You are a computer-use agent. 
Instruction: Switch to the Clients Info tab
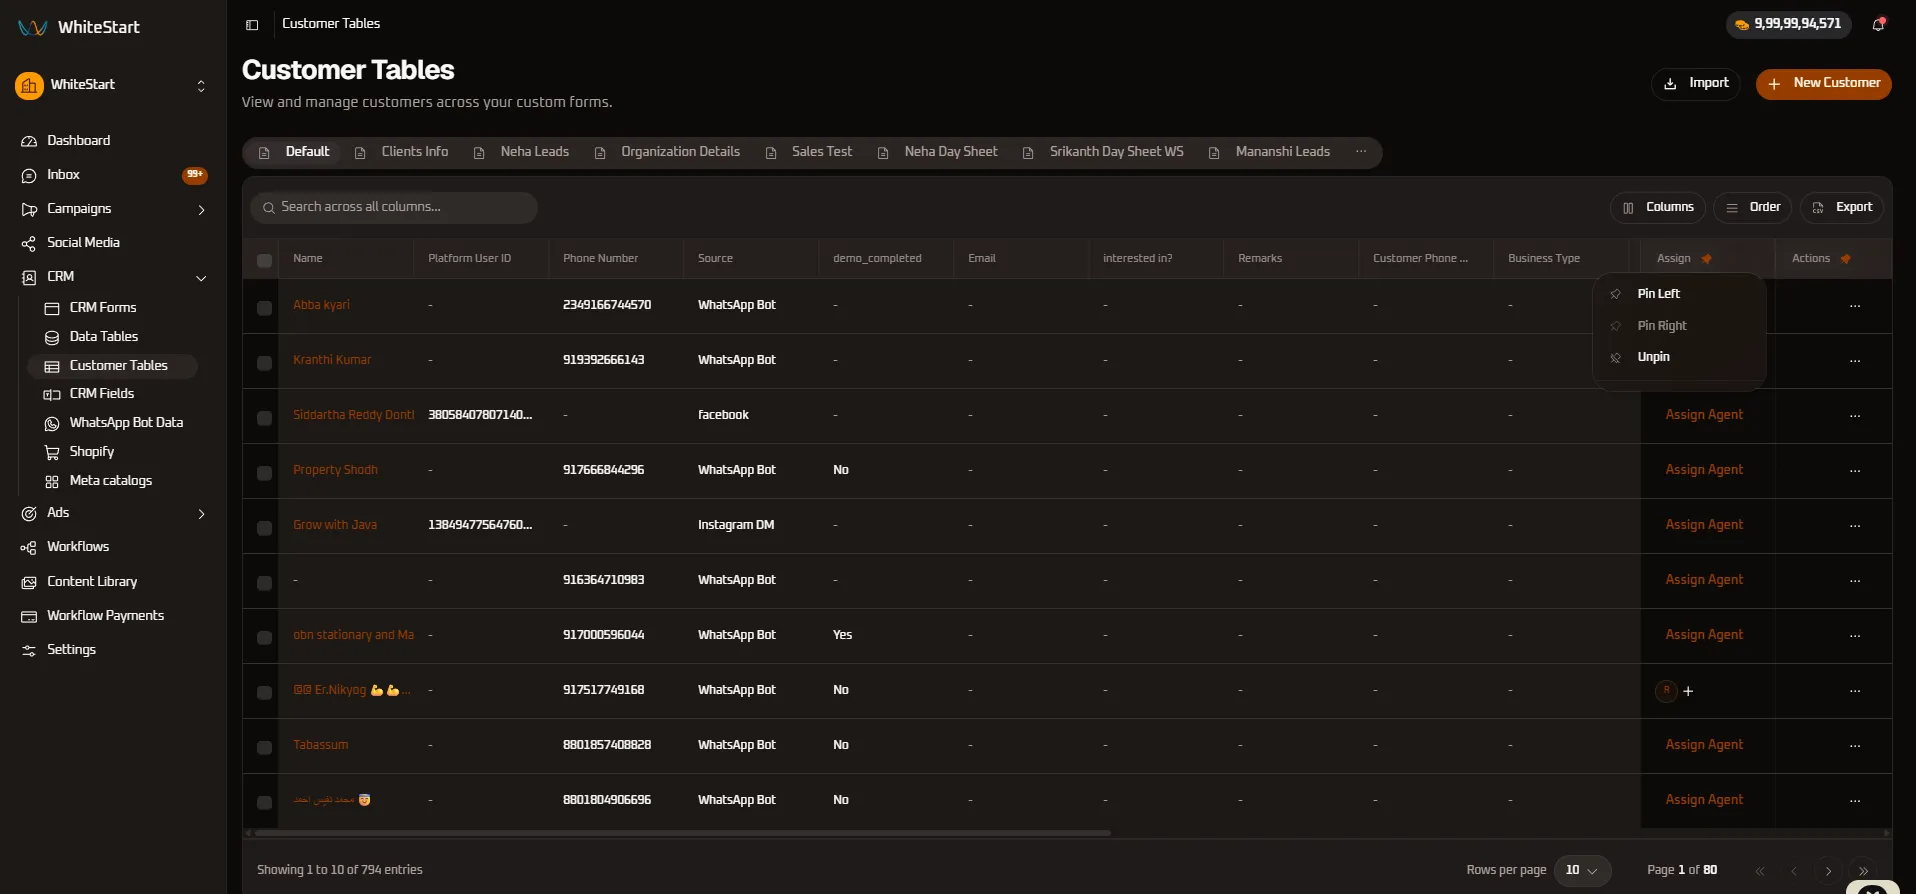[402, 152]
